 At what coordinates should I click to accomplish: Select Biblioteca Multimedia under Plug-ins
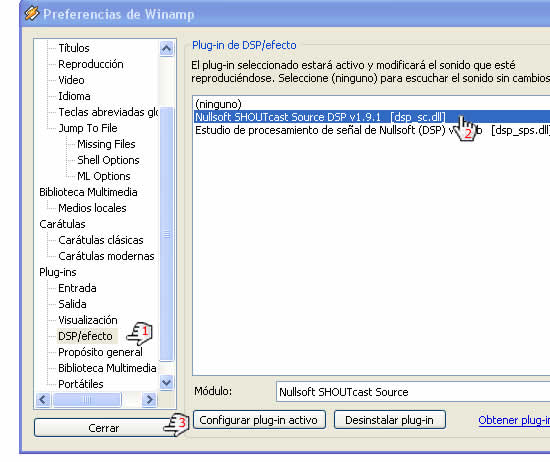[x=107, y=368]
